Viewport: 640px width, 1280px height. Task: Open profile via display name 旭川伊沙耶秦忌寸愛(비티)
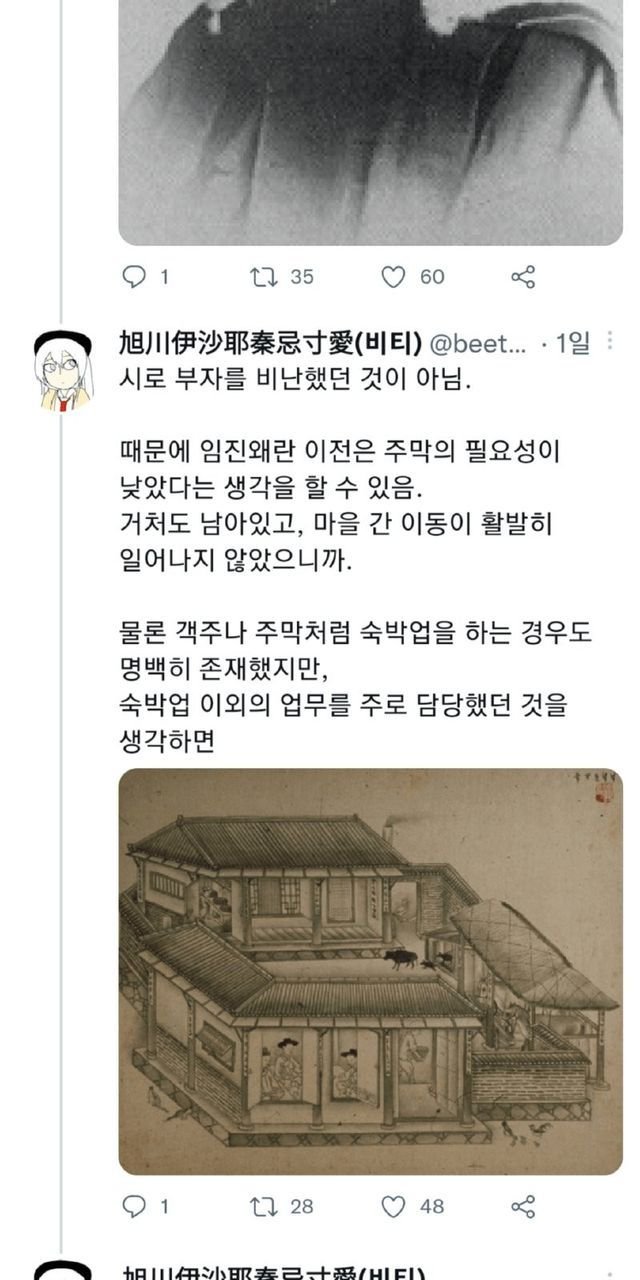pyautogui.click(x=270, y=343)
